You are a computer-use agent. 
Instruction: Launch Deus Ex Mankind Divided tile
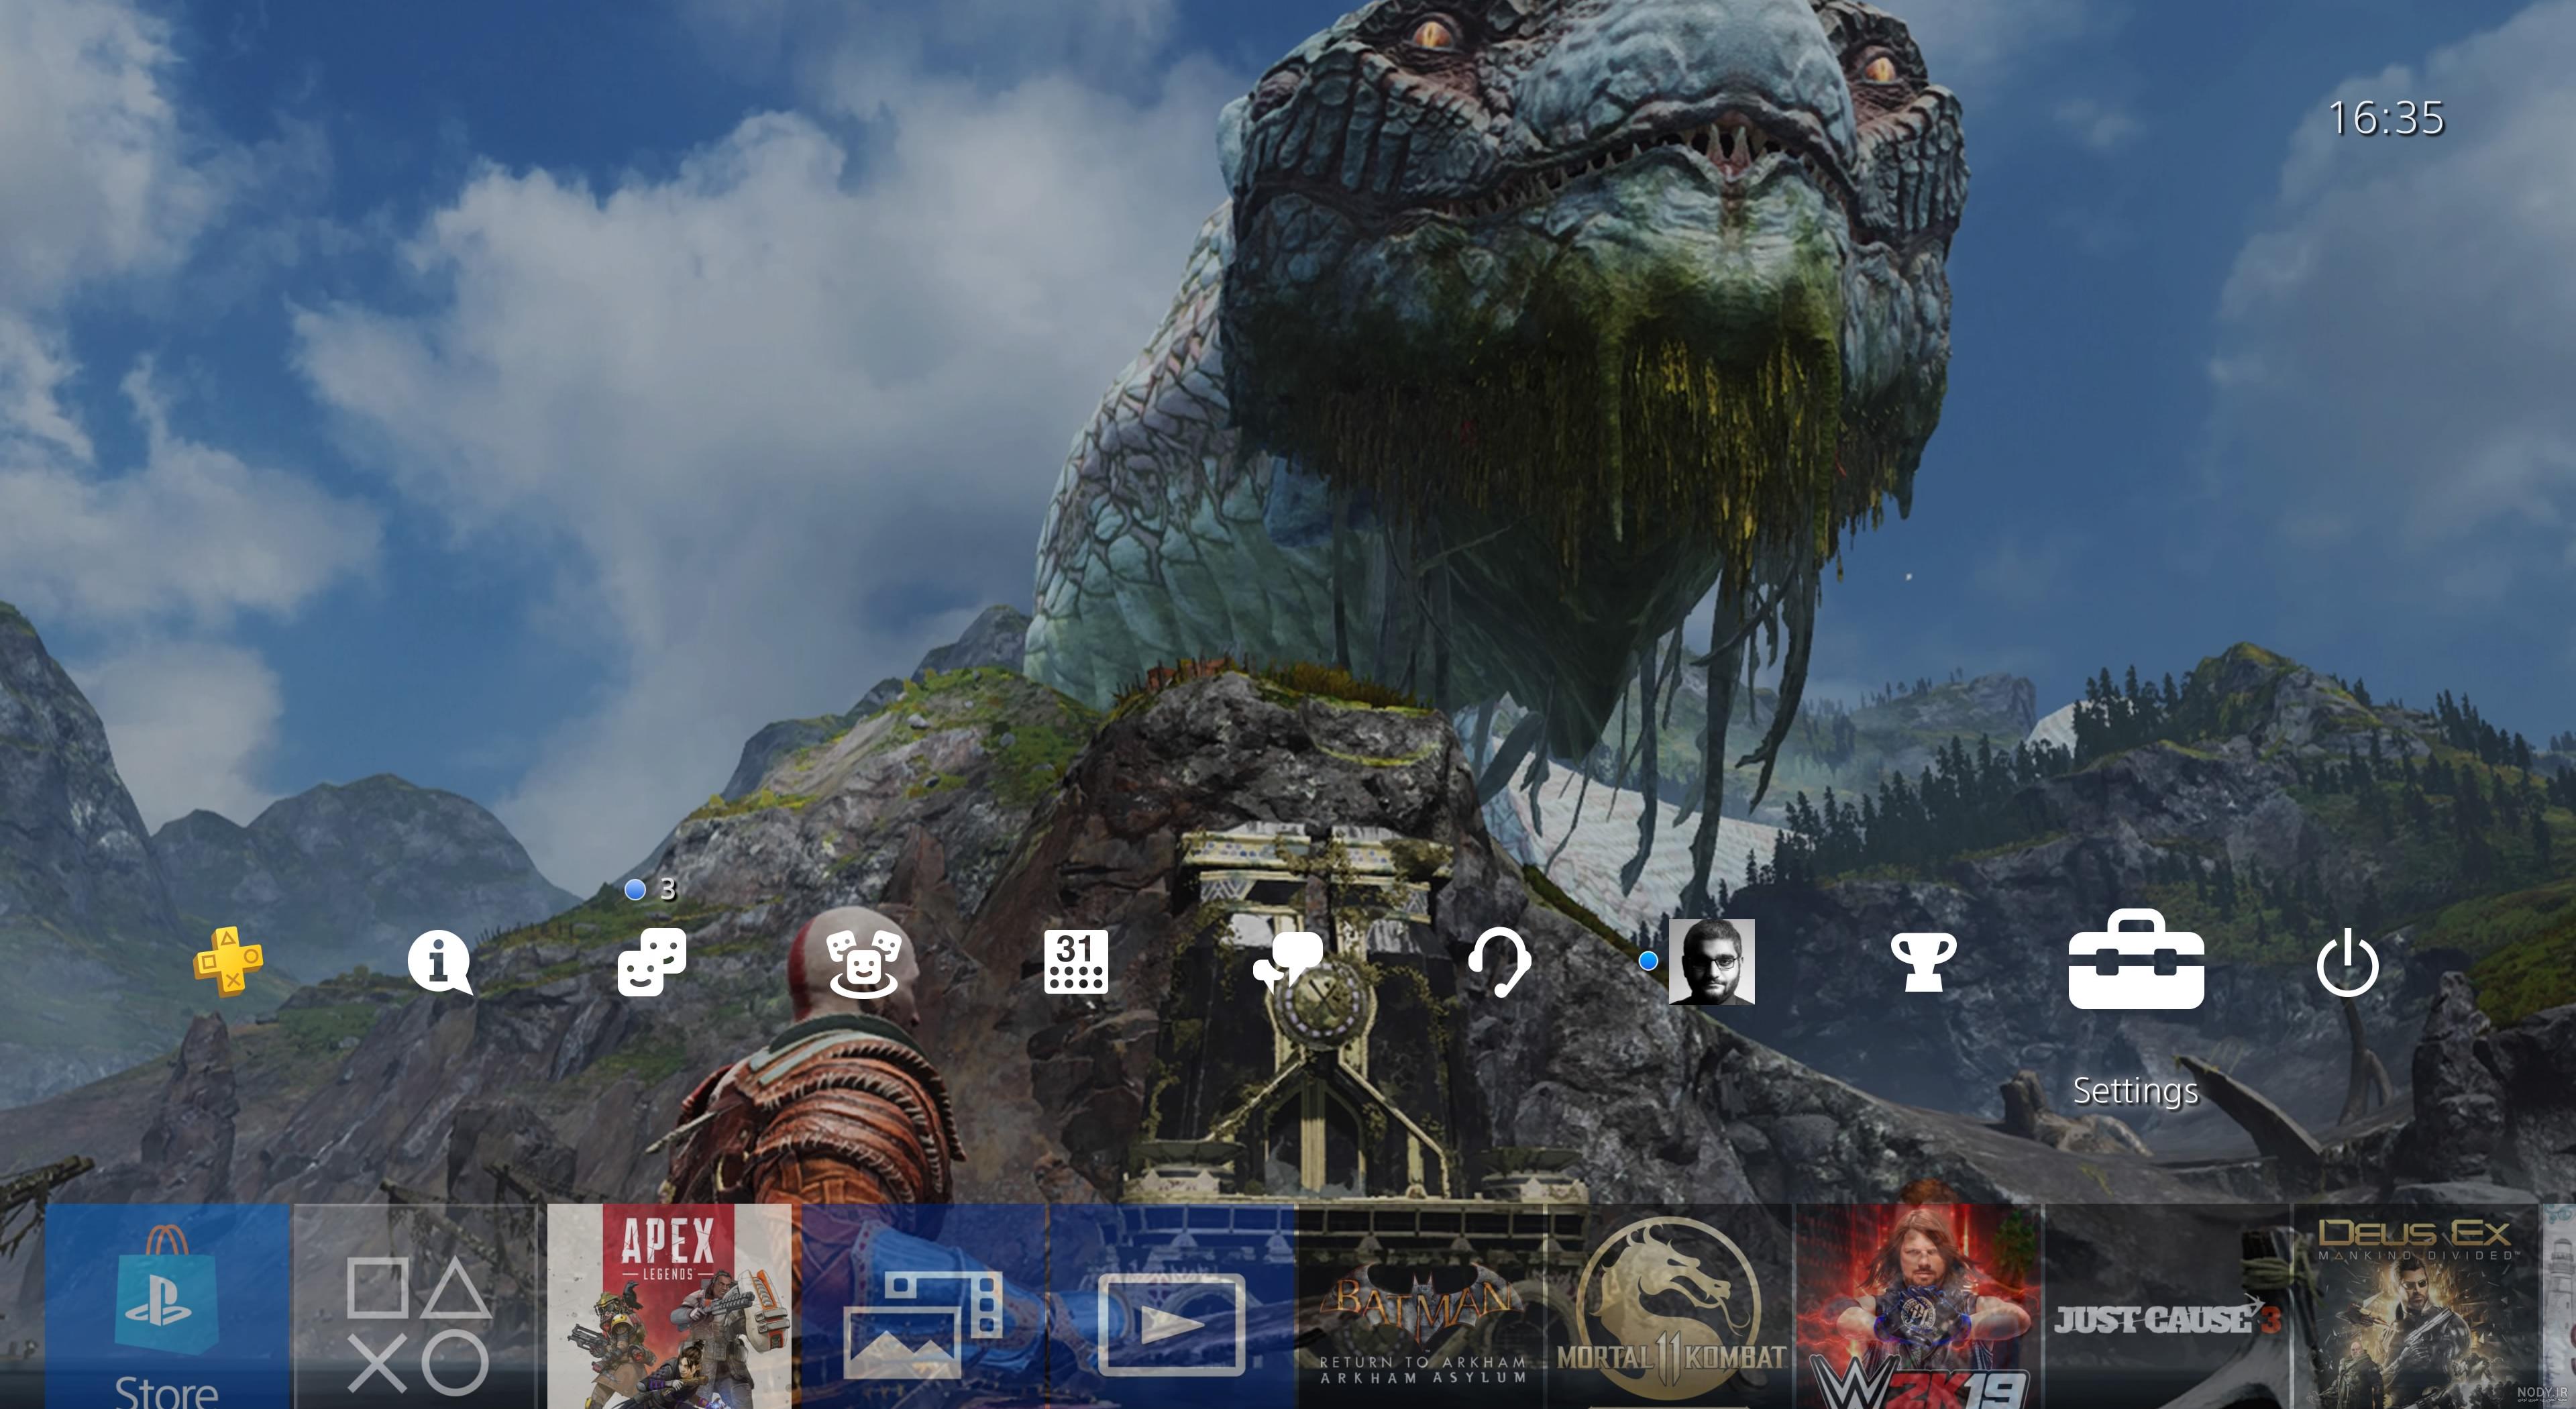click(2415, 1306)
